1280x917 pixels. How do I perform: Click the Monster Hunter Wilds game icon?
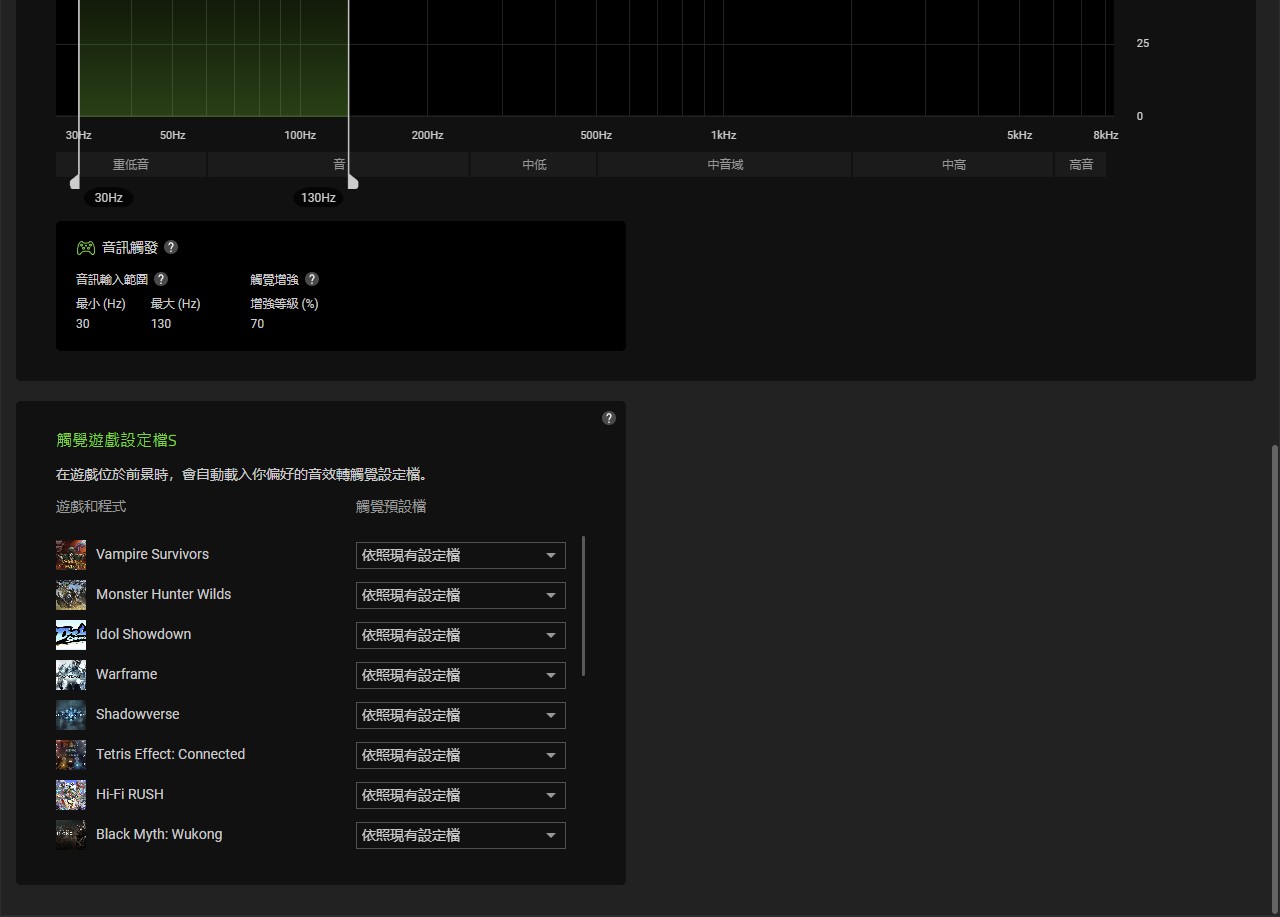point(71,595)
